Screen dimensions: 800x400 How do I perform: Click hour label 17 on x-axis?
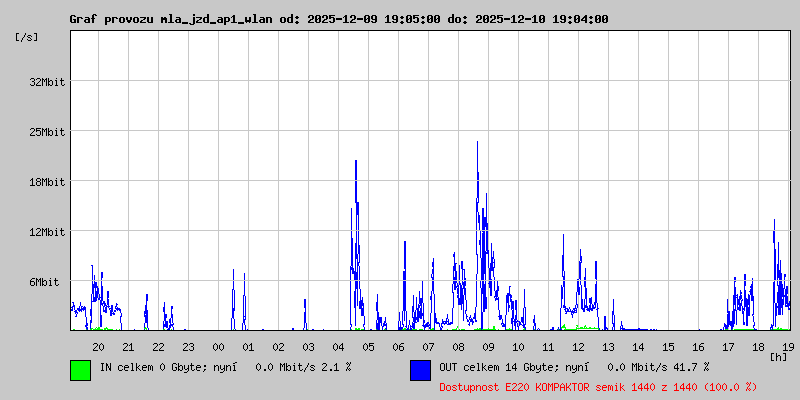(728, 347)
